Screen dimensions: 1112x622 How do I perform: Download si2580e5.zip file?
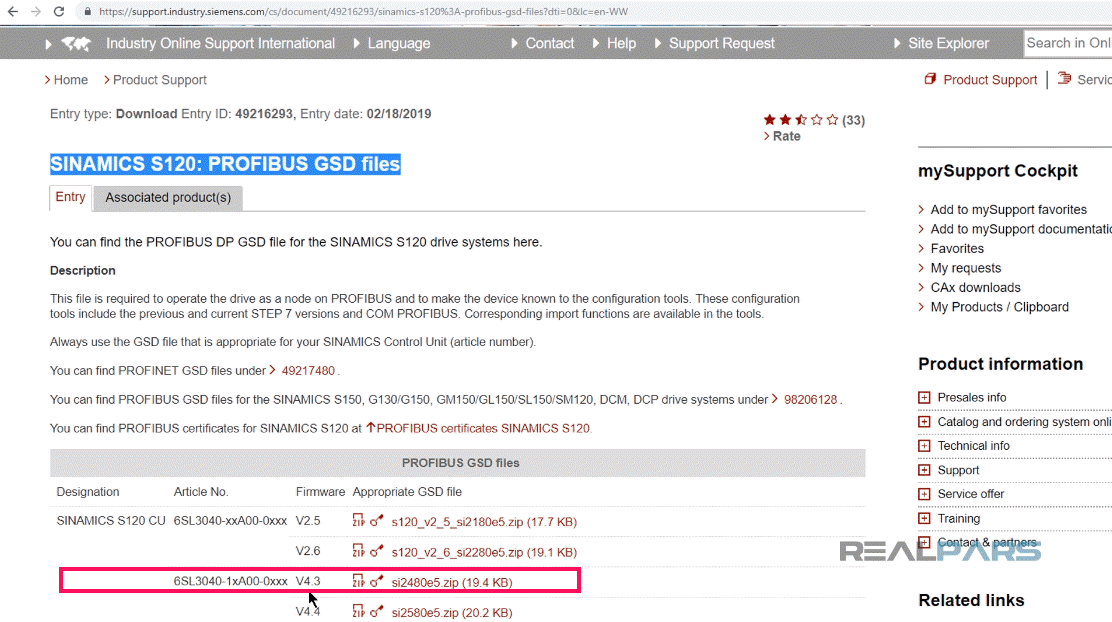tap(452, 613)
